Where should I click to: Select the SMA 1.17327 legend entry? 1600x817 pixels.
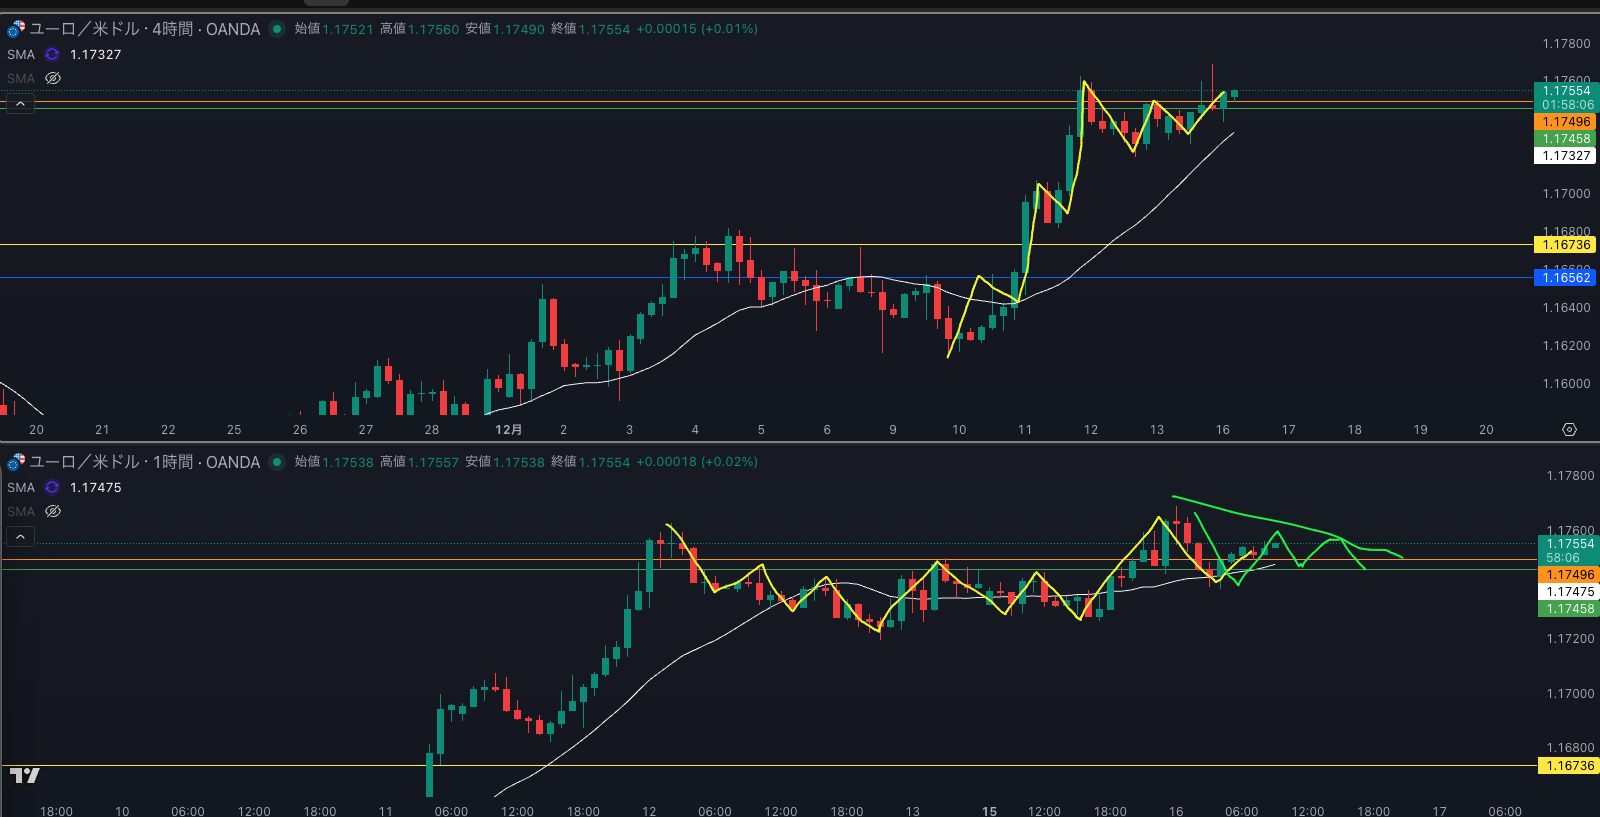tap(21, 55)
